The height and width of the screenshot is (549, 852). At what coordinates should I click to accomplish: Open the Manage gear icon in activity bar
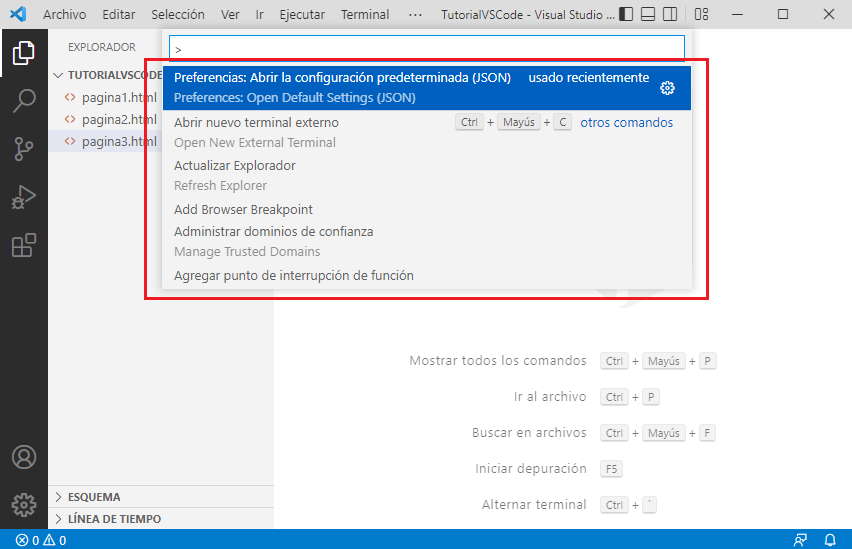(24, 505)
